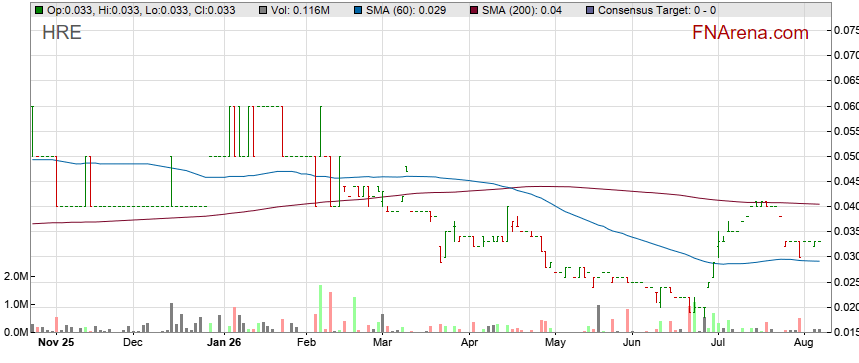Click the 'Jan 26' date axis label

tap(225, 343)
